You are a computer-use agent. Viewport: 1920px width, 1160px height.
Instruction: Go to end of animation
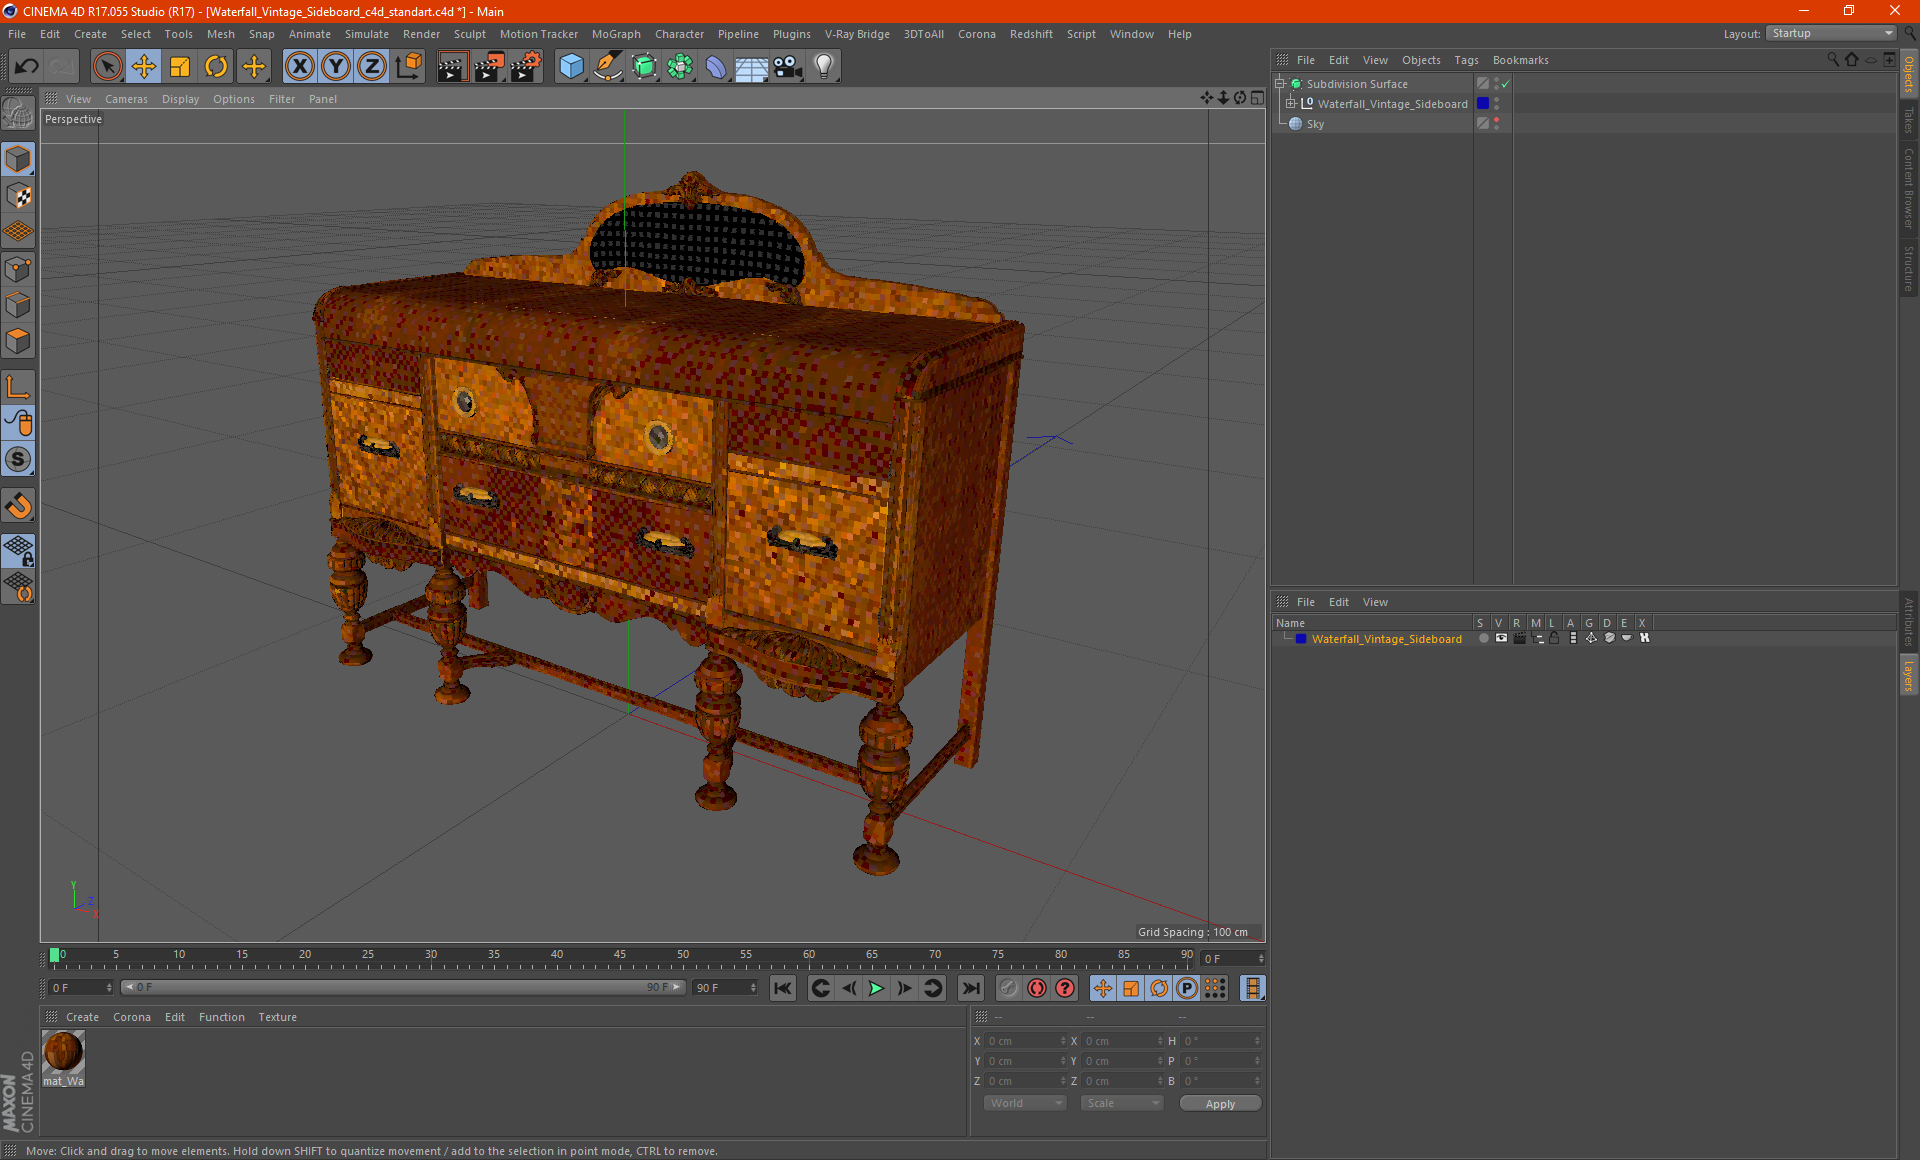click(970, 988)
